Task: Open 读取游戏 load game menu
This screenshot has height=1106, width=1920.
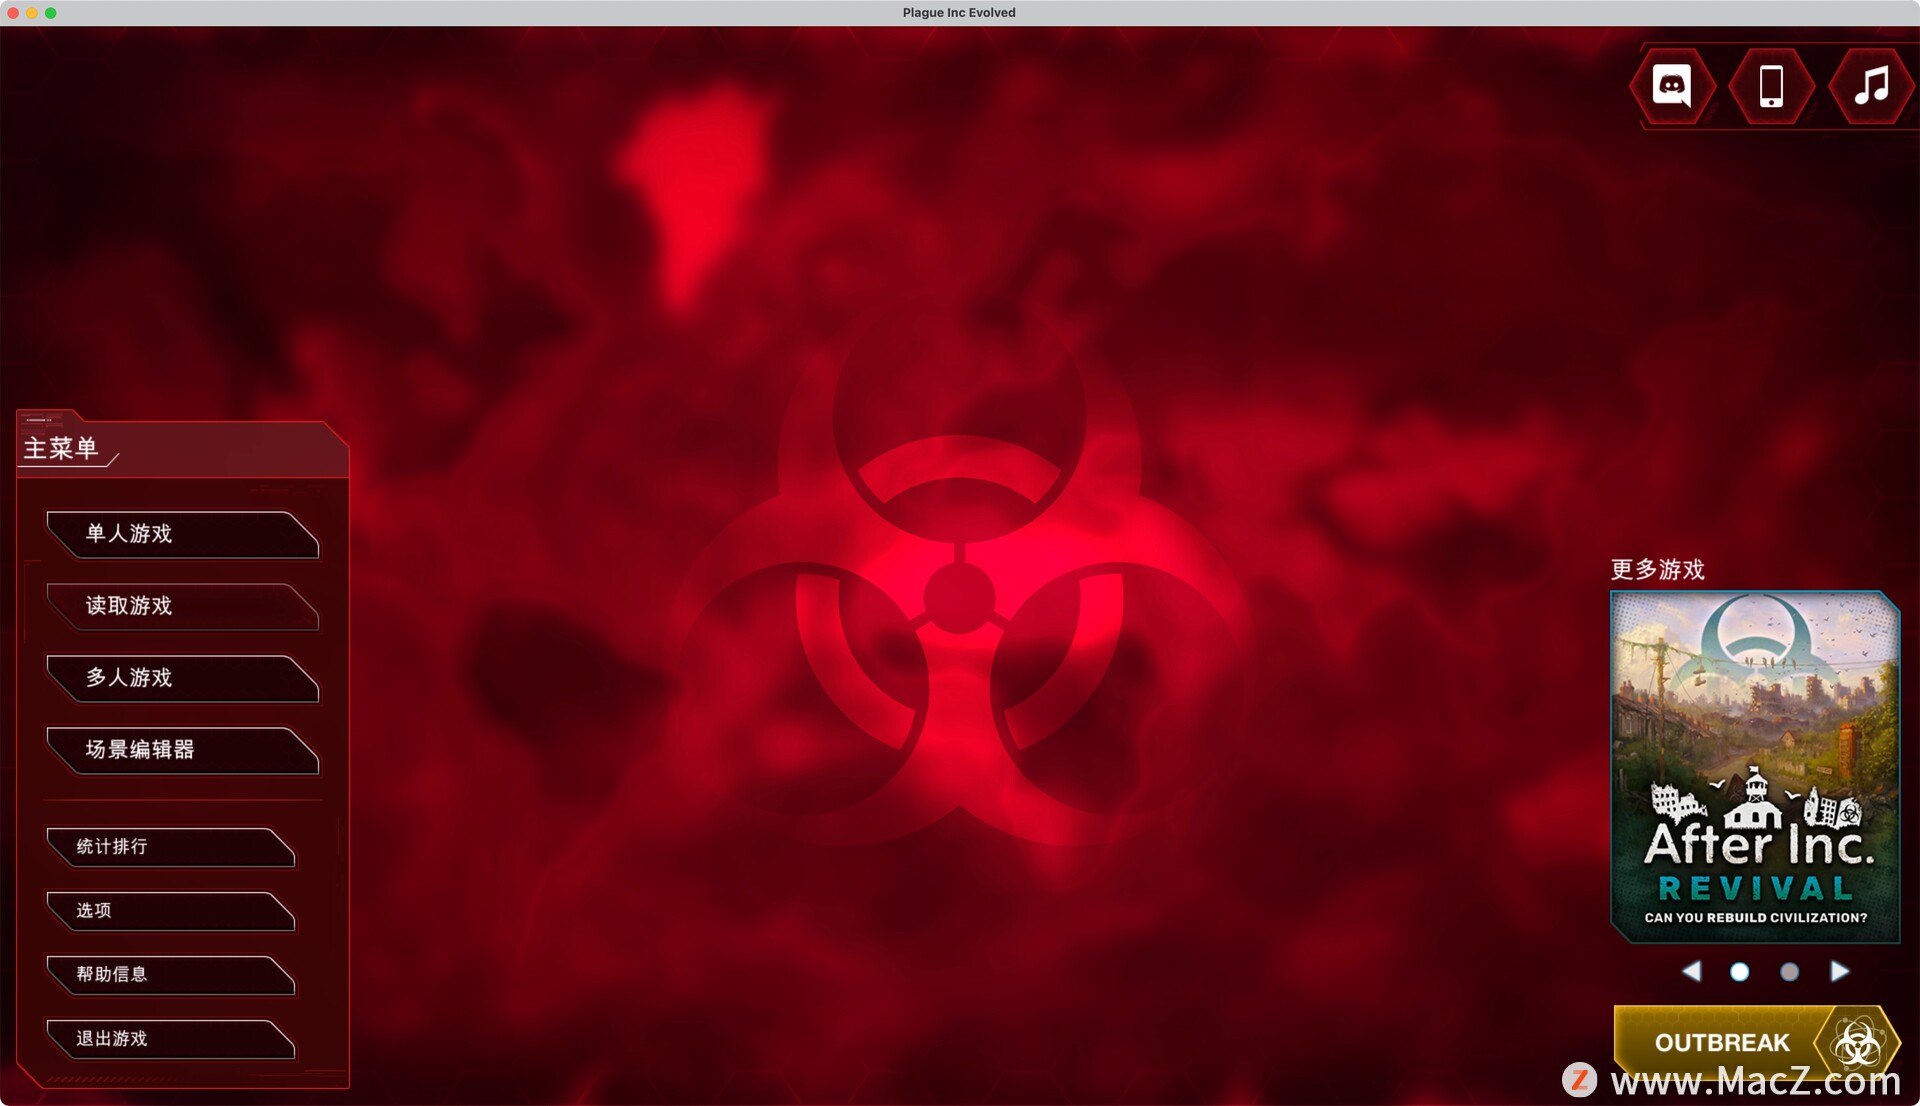Action: click(180, 607)
